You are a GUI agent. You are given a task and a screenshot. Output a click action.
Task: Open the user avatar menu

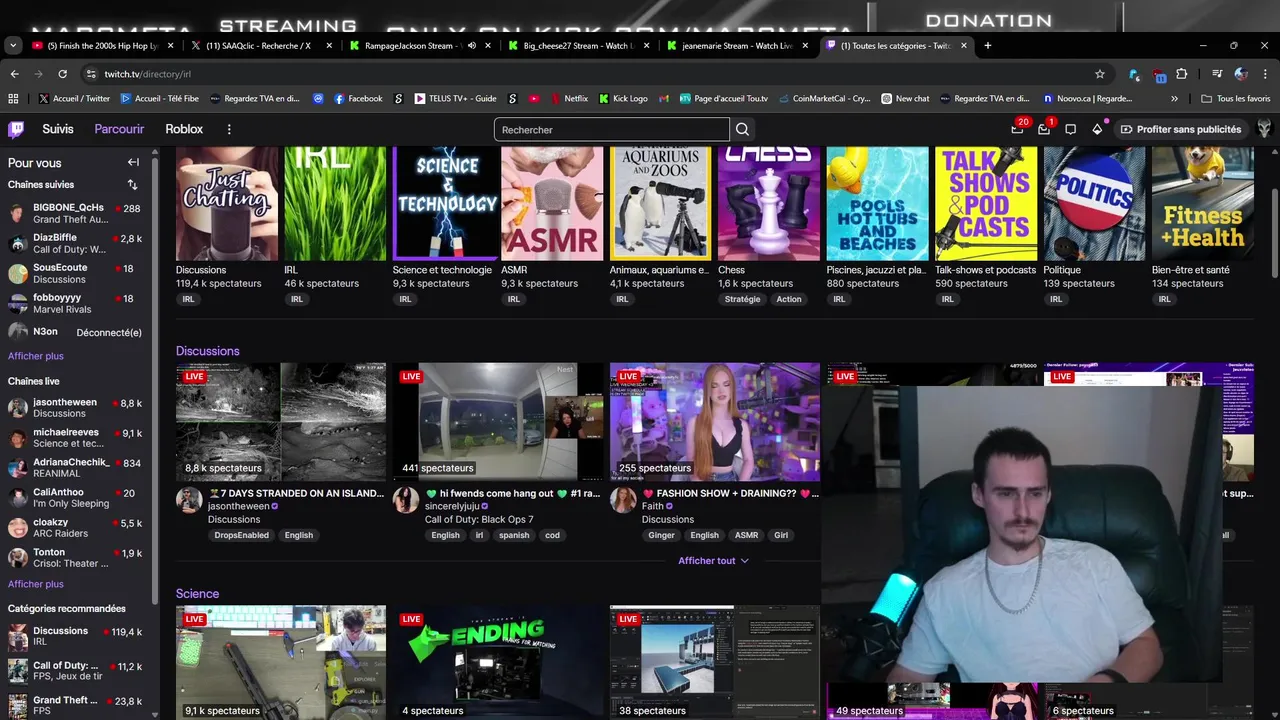(x=1264, y=129)
